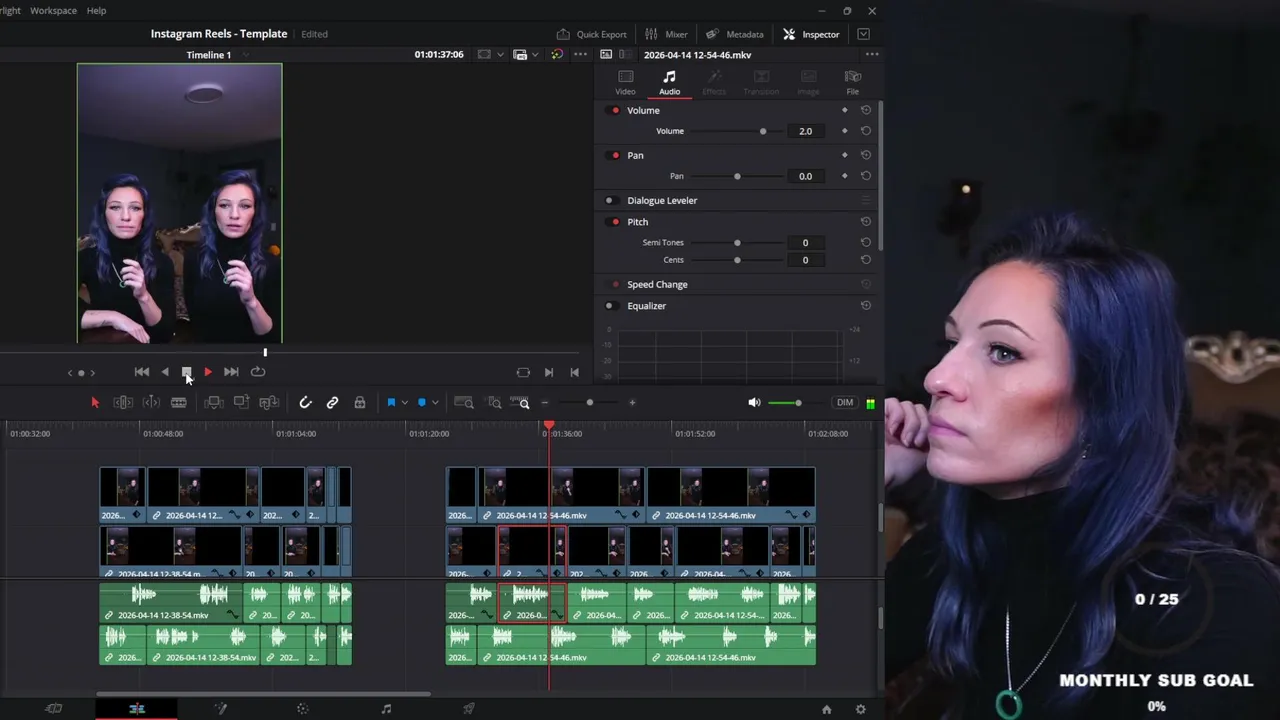
Task: Open the Workspace menu
Action: tap(53, 10)
